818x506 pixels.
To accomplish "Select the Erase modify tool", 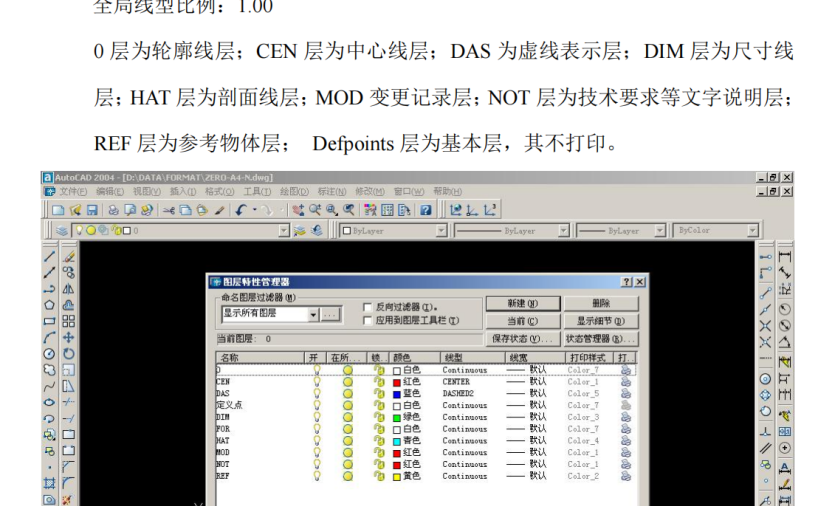I will click(68, 256).
